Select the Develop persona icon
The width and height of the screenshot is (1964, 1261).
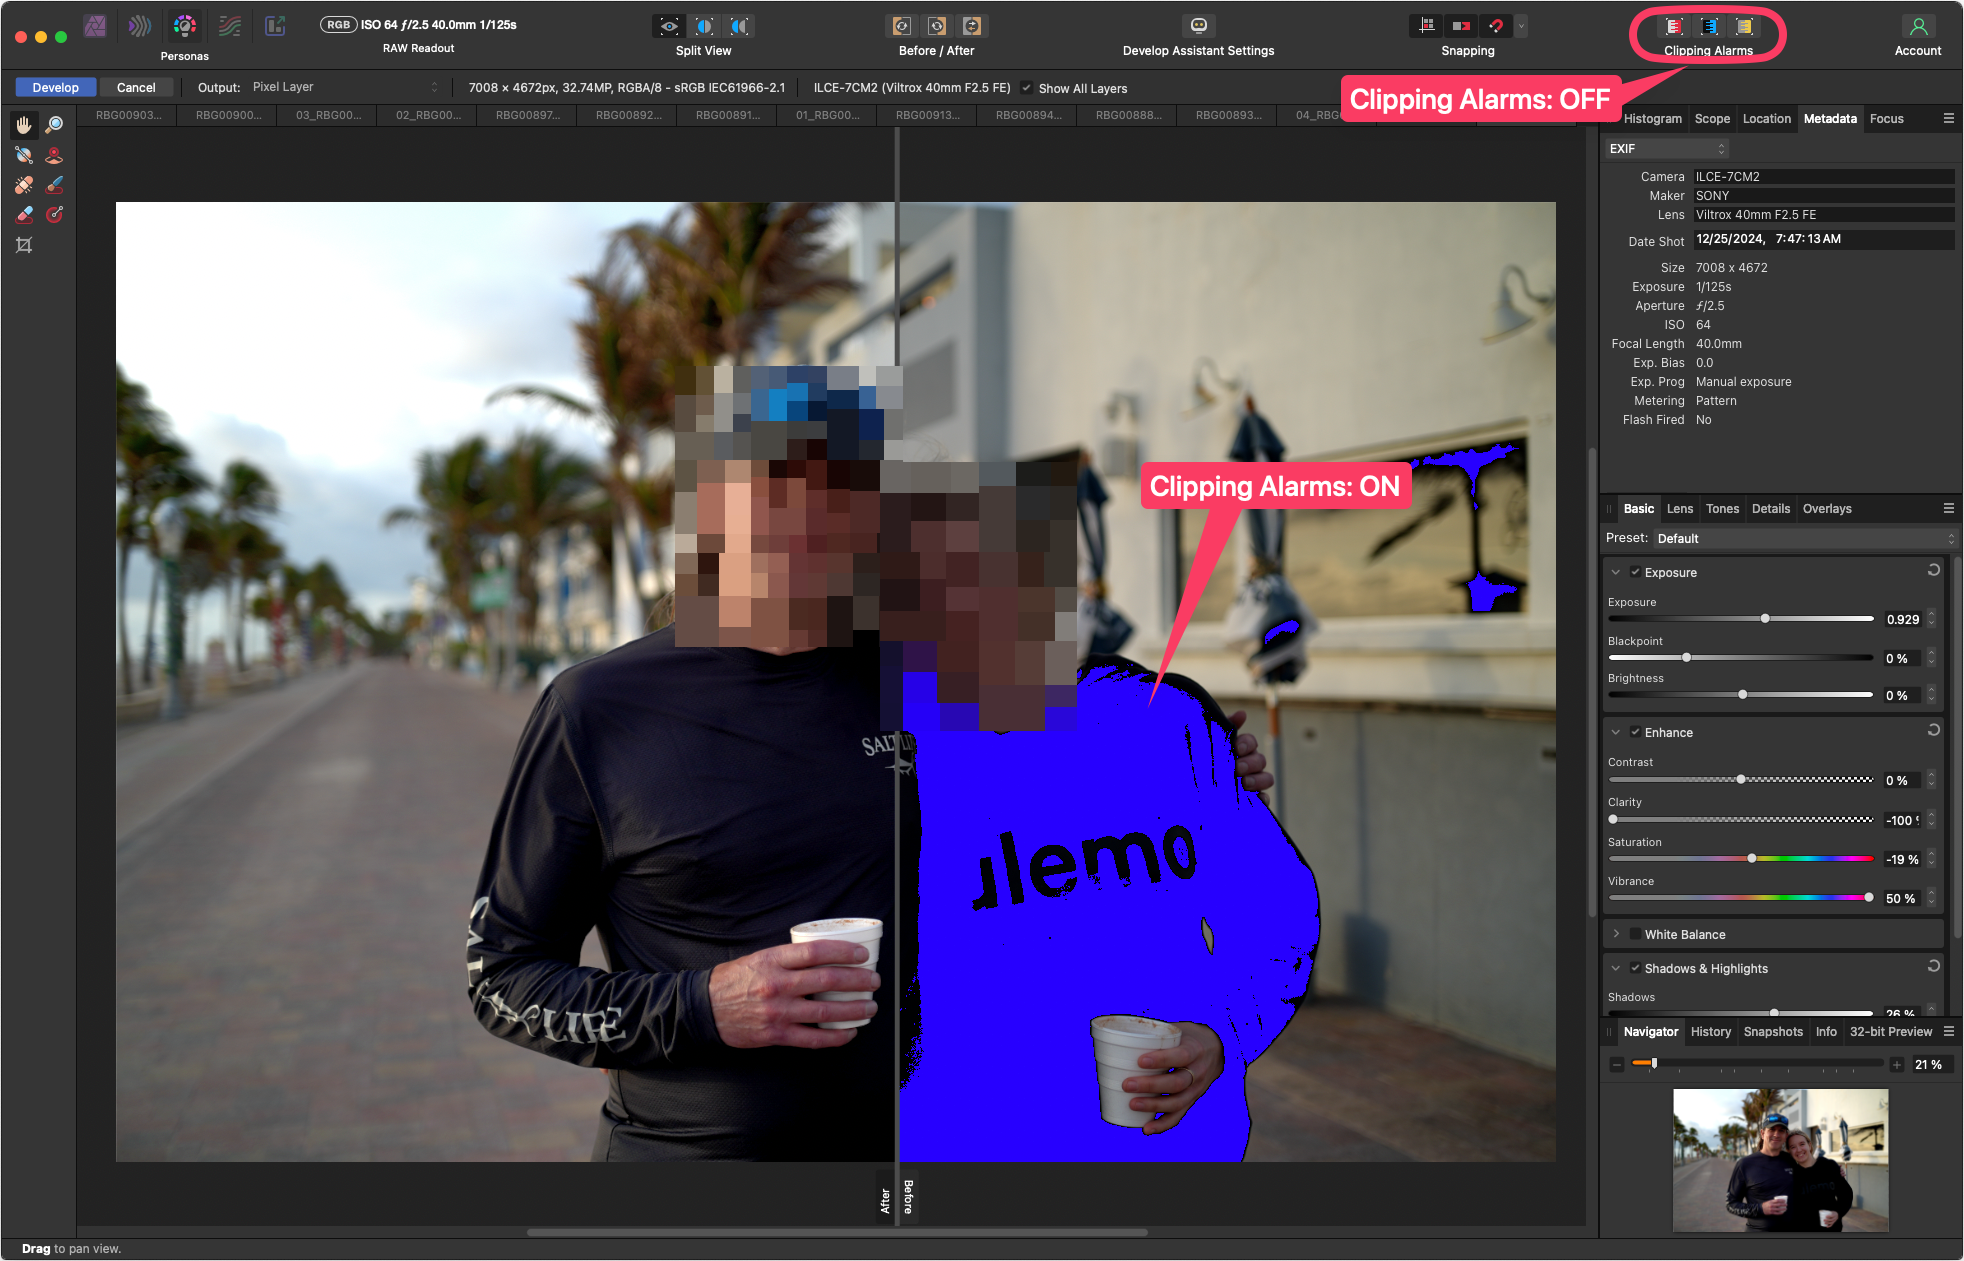(184, 26)
